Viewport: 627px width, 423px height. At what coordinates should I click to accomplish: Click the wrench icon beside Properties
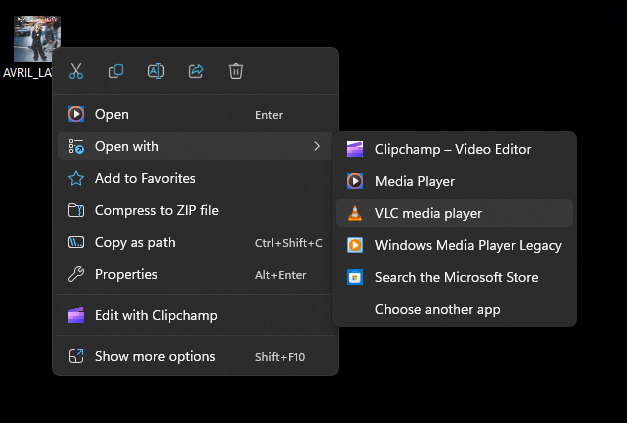pos(76,274)
